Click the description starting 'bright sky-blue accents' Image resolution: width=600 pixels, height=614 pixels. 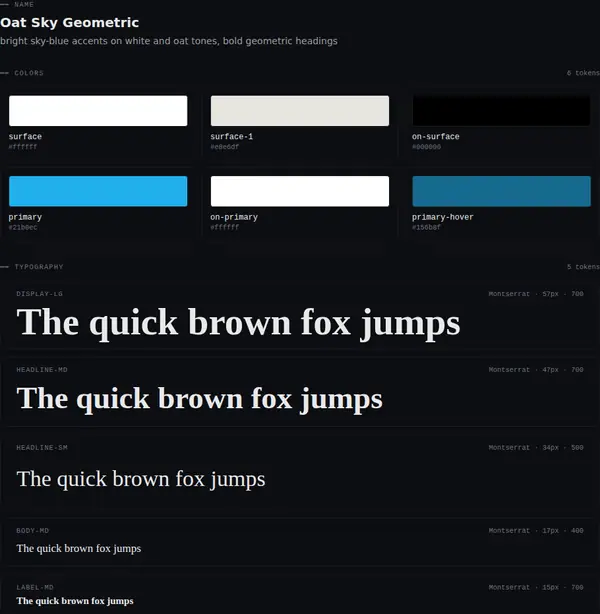(x=168, y=41)
